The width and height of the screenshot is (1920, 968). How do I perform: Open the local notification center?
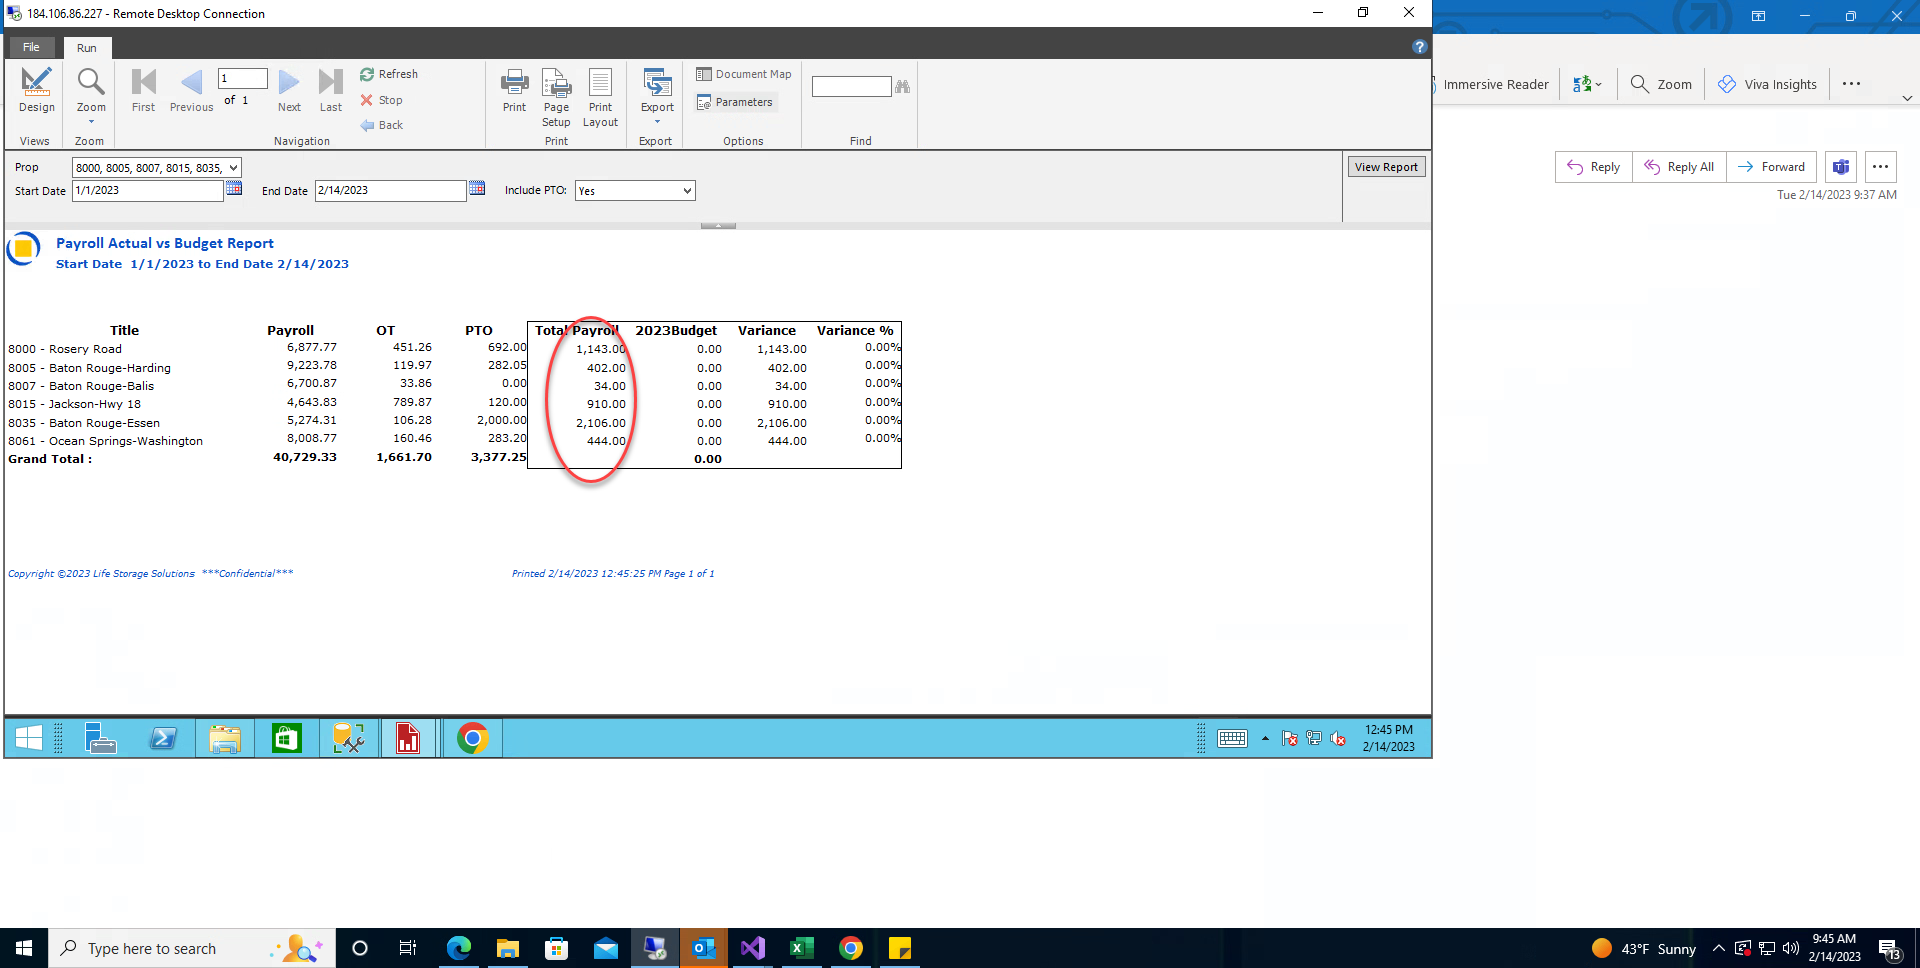pyautogui.click(x=1890, y=949)
